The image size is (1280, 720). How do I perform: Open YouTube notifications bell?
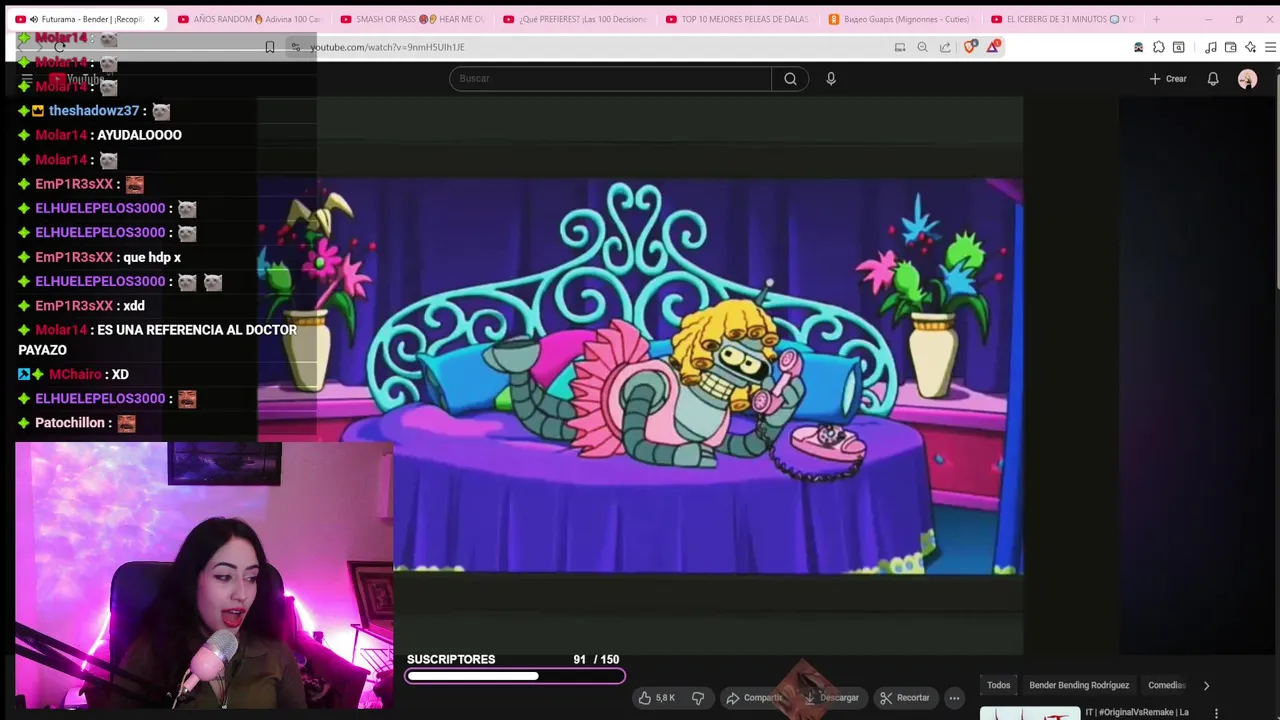click(x=1213, y=79)
